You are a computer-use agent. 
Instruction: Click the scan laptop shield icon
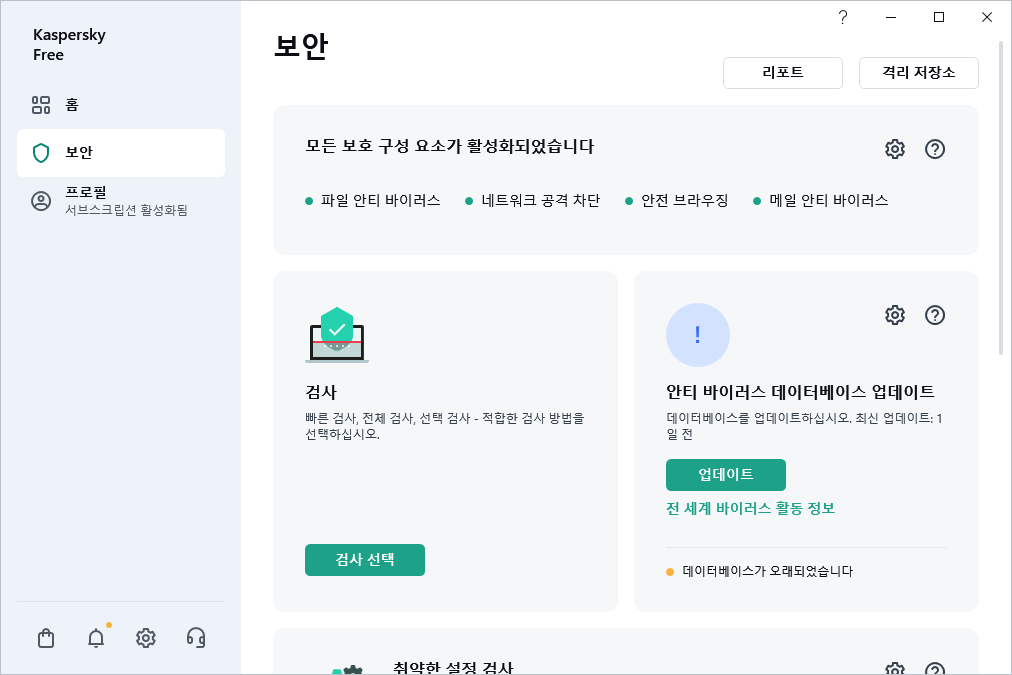coord(337,335)
